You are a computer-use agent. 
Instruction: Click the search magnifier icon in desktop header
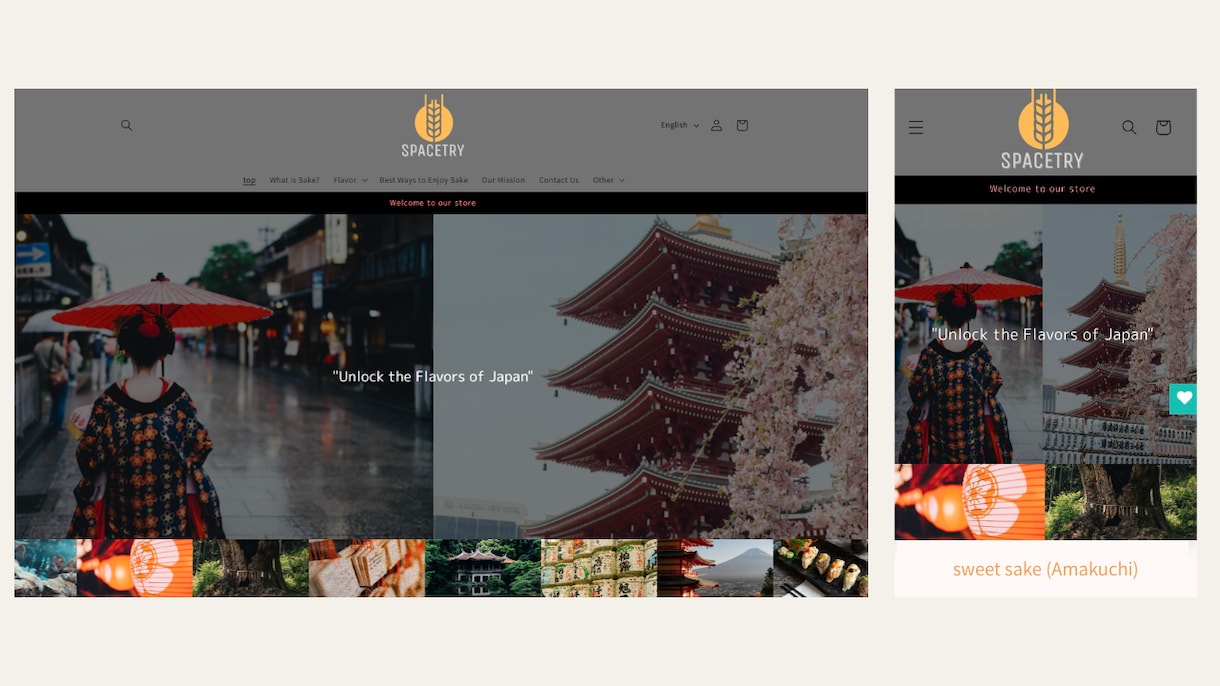pos(126,125)
